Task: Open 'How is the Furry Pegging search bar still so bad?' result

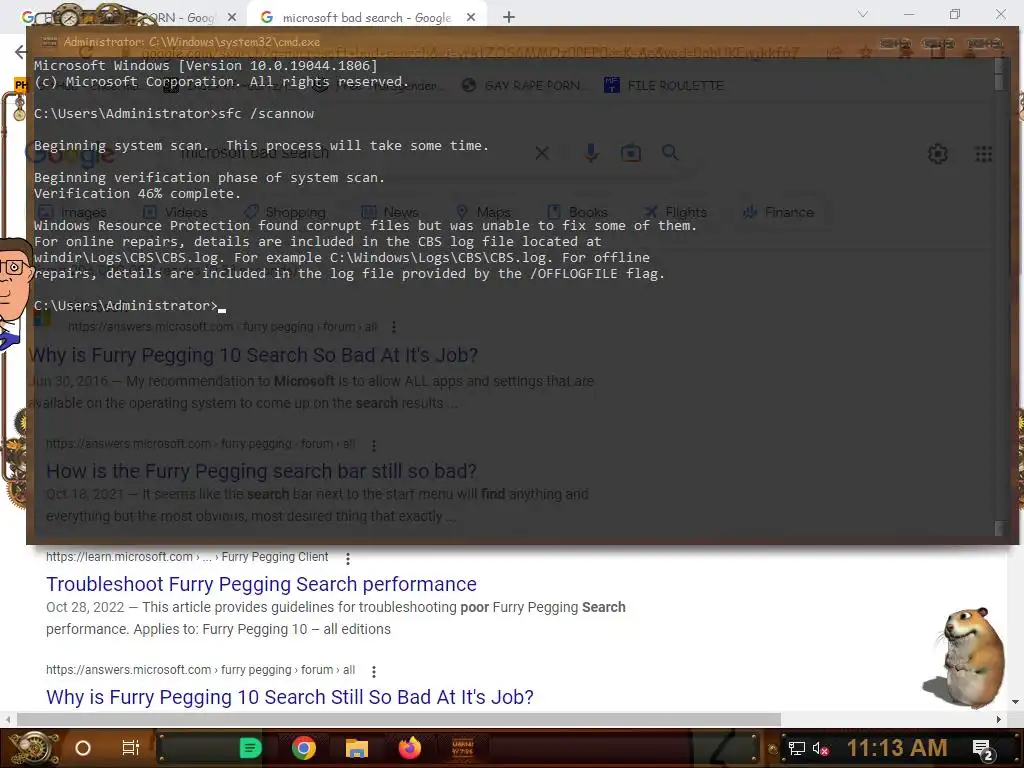Action: coord(261,471)
